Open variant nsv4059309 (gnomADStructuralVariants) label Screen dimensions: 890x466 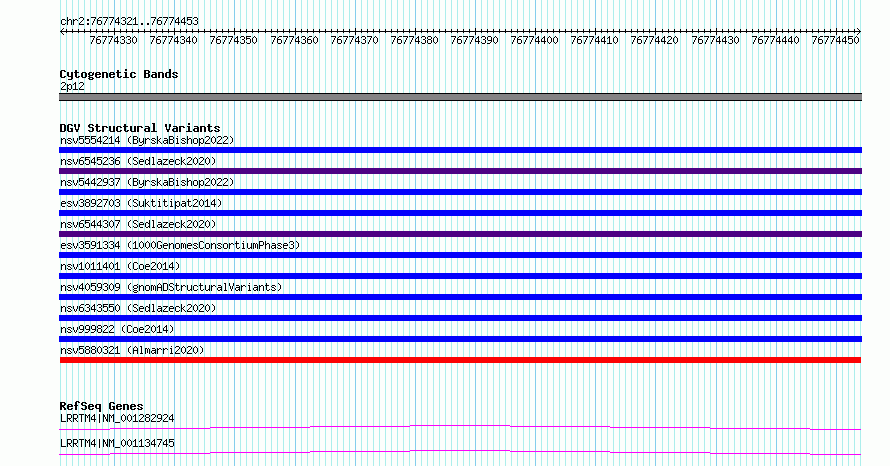(171, 287)
